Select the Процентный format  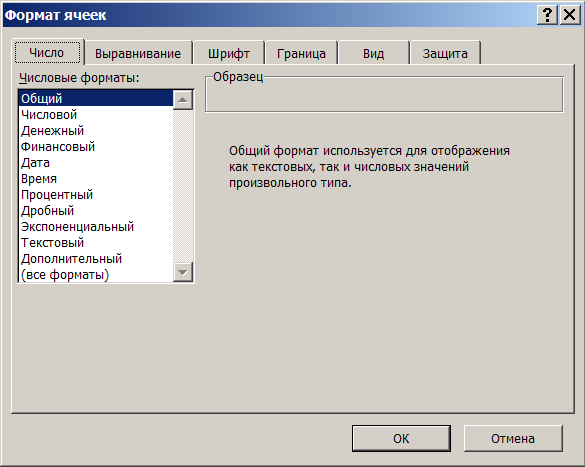tap(96, 195)
